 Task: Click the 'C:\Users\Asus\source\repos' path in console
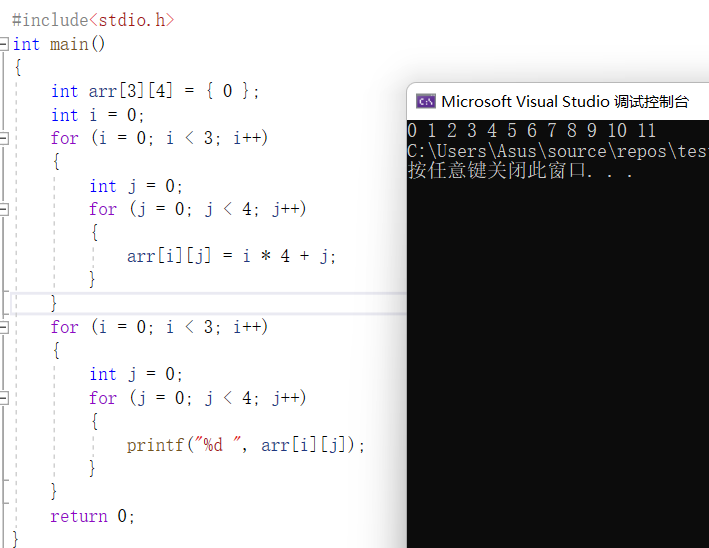pyautogui.click(x=537, y=151)
